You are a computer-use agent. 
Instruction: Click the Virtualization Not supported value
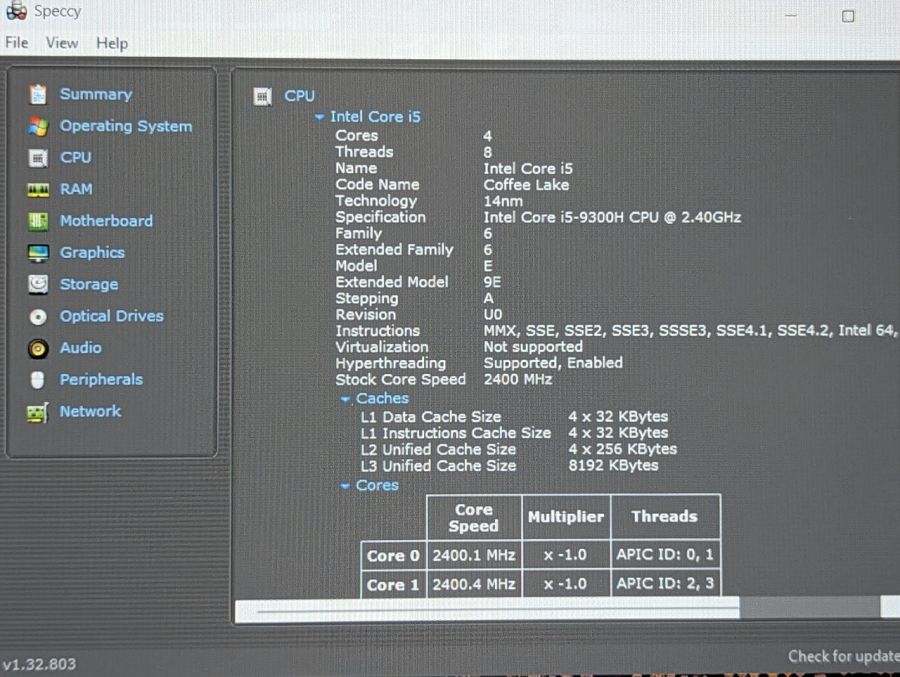pos(533,347)
